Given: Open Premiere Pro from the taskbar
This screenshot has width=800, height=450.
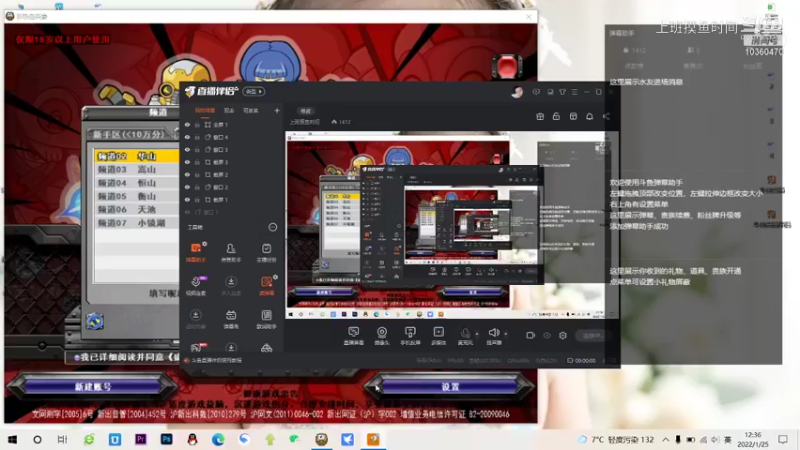Looking at the screenshot, I should (140, 439).
